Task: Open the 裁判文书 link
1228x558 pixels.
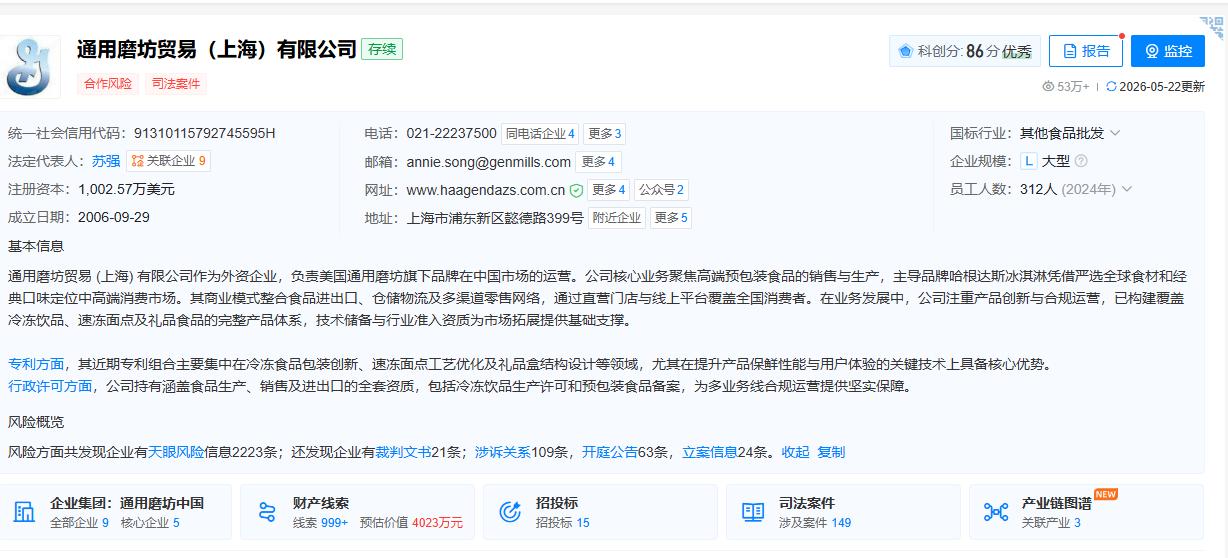Action: tap(403, 452)
